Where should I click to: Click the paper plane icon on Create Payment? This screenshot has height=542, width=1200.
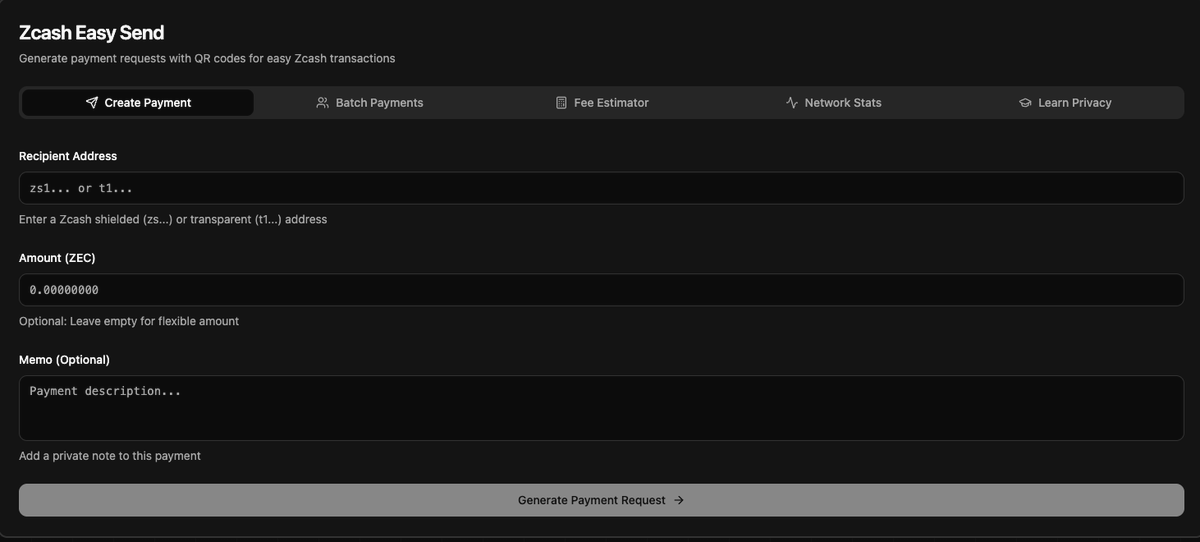[92, 103]
